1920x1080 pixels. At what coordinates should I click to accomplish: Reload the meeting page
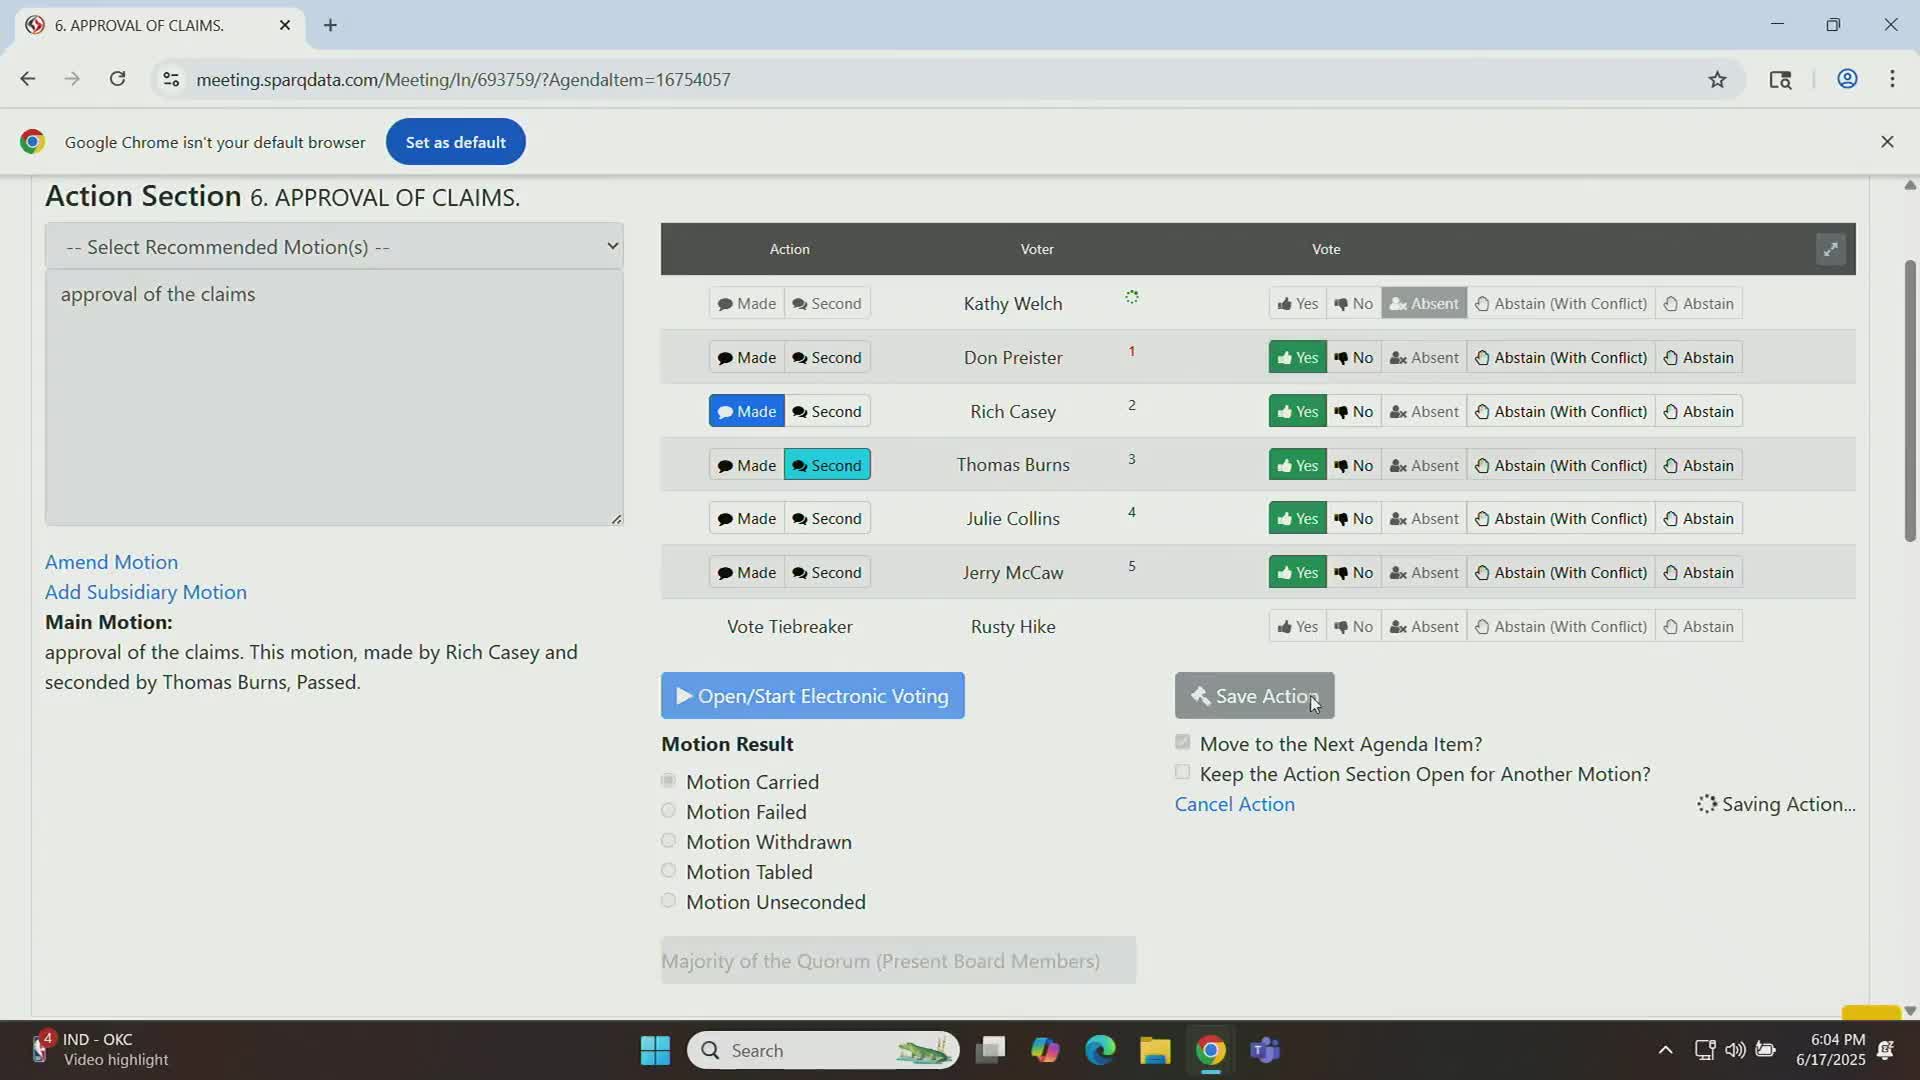(x=117, y=79)
